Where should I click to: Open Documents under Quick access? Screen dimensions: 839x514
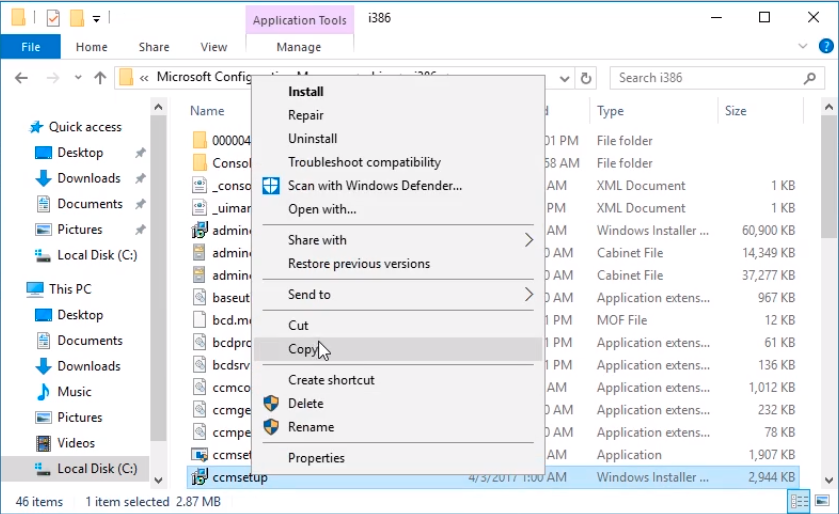click(x=90, y=204)
